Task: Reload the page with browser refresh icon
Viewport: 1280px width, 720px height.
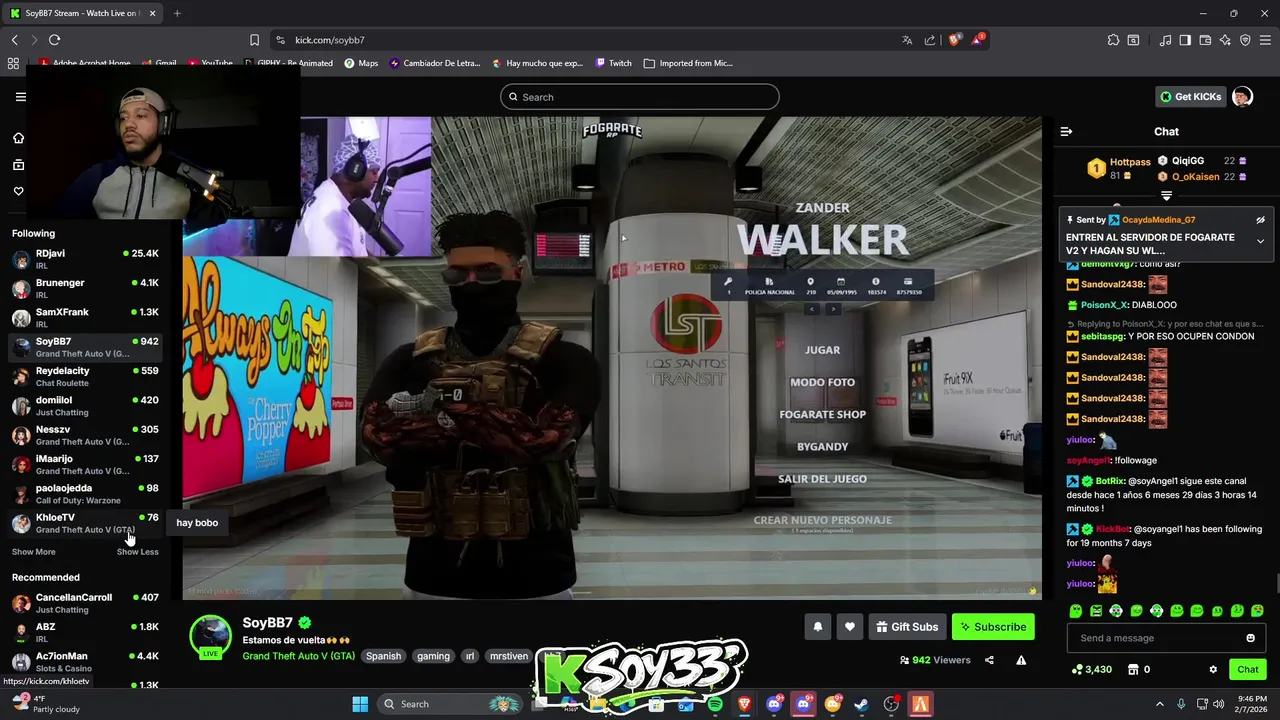Action: pyautogui.click(x=54, y=40)
